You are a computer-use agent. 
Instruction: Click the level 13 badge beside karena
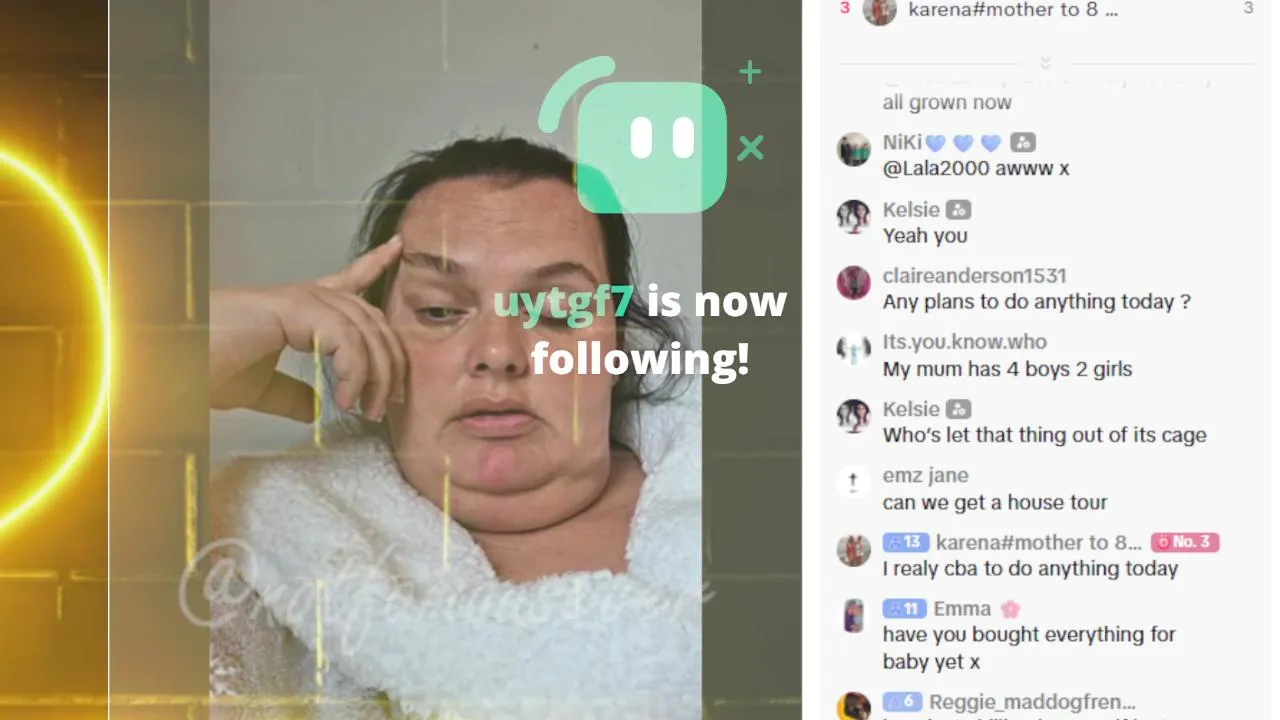[x=906, y=542]
